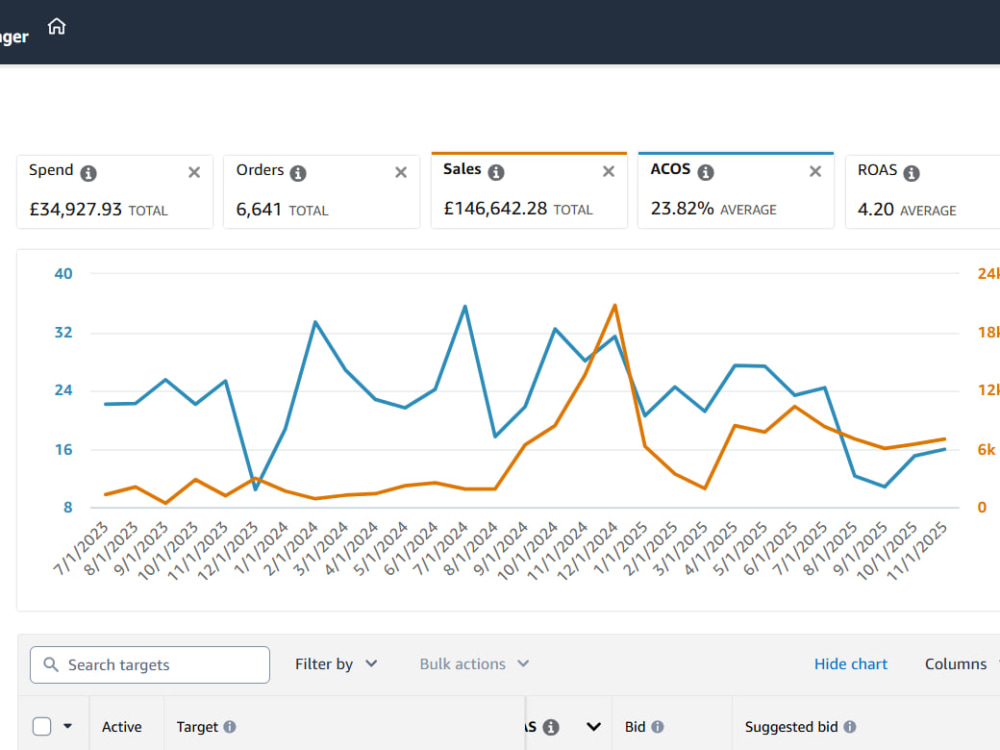Viewport: 1000px width, 750px height.
Task: Open the Bulk actions dropdown
Action: point(474,664)
